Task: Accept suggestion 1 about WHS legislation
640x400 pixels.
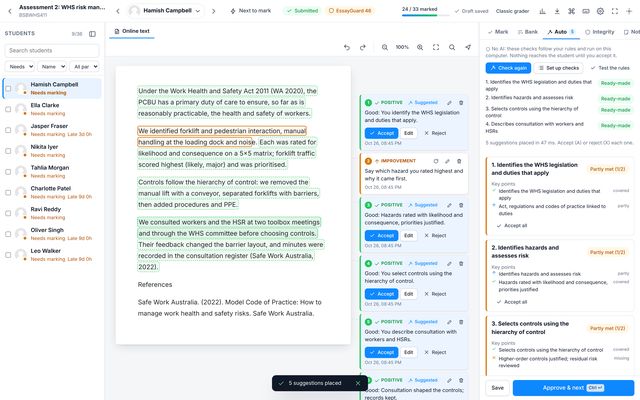Action: click(381, 133)
